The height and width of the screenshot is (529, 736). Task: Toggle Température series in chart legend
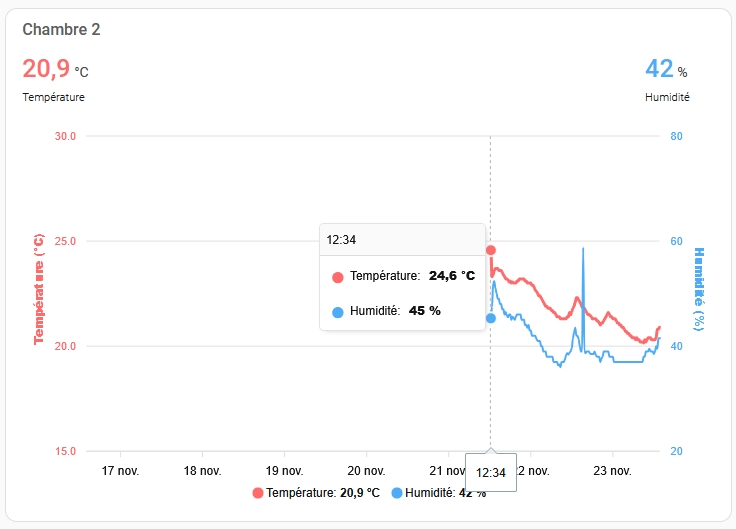323,493
